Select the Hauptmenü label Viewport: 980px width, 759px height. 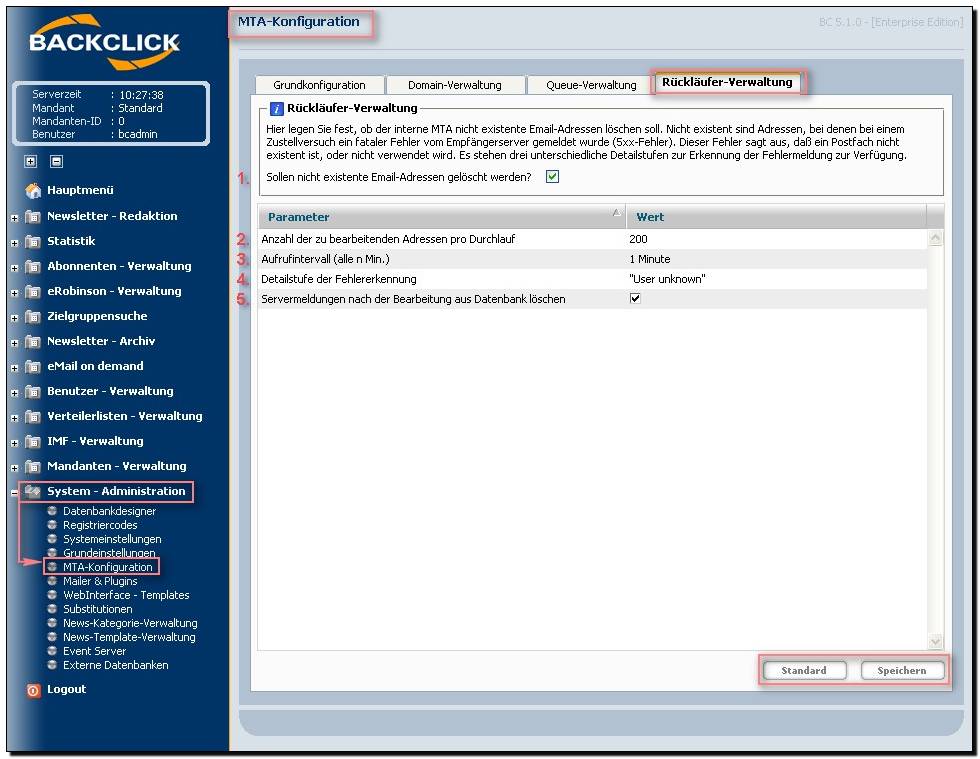[80, 190]
